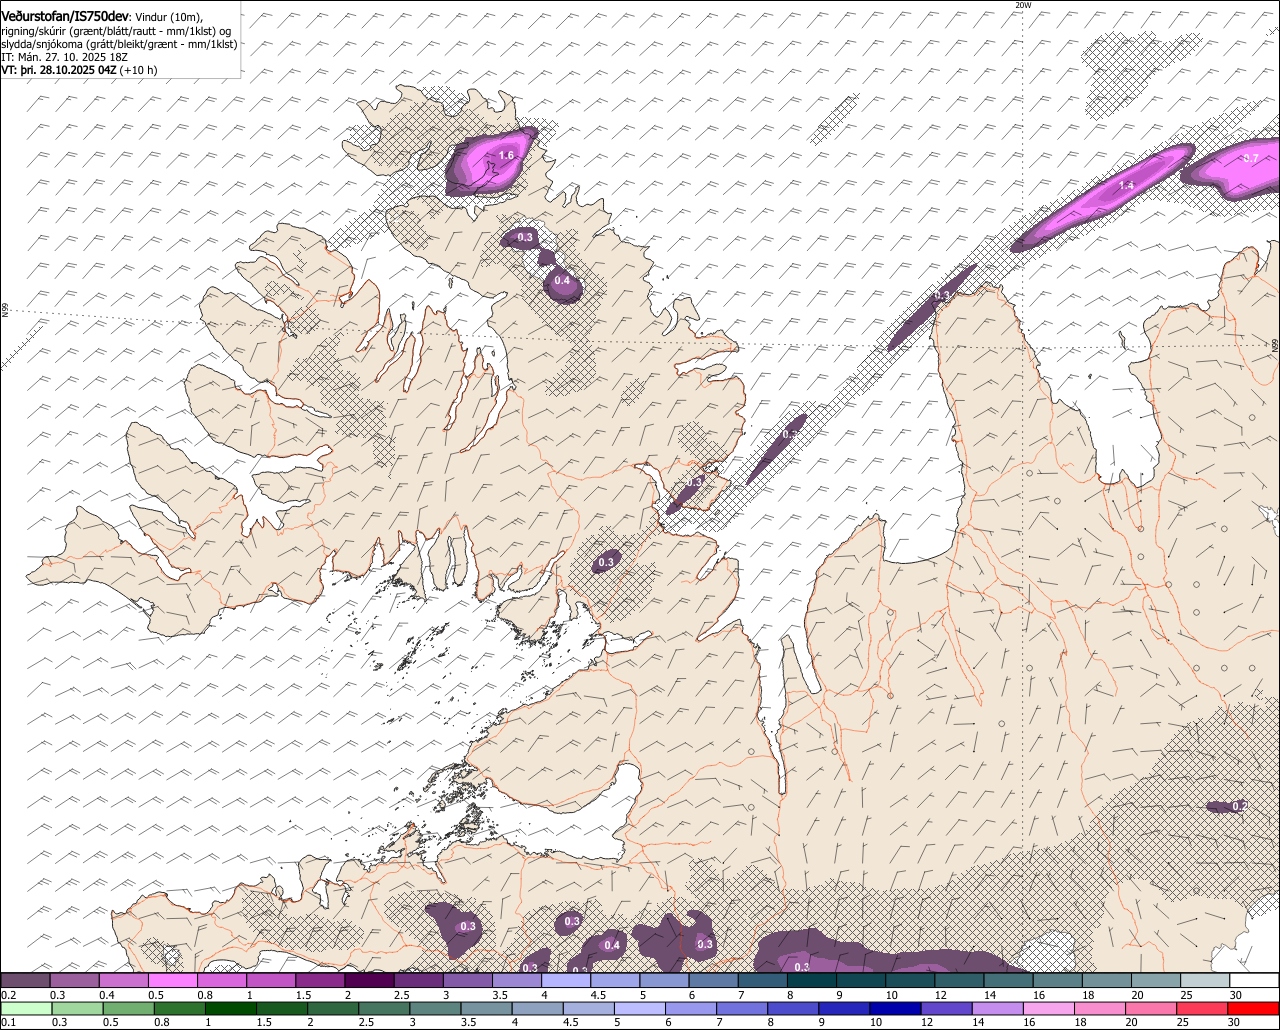Click the 0.8 label of the lower scale
1280x1030 pixels.
pos(162,1022)
